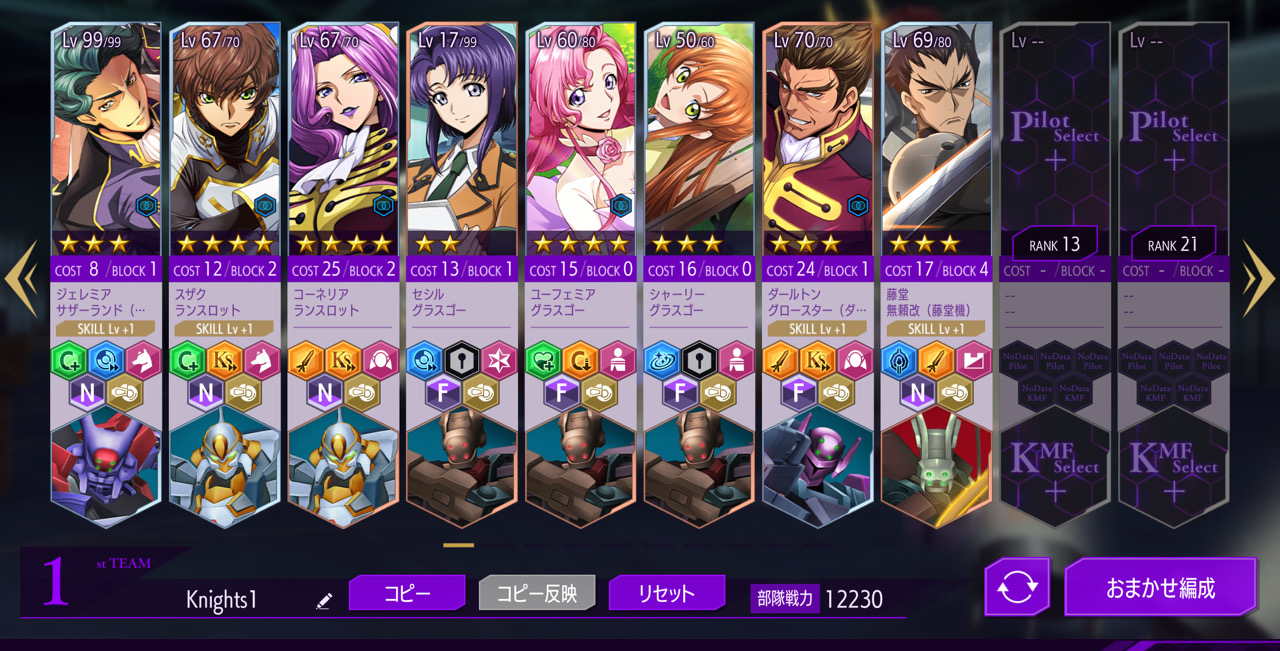1280x651 pixels.
Task: Click Euphemia's green heart skill icon
Action: coord(544,361)
